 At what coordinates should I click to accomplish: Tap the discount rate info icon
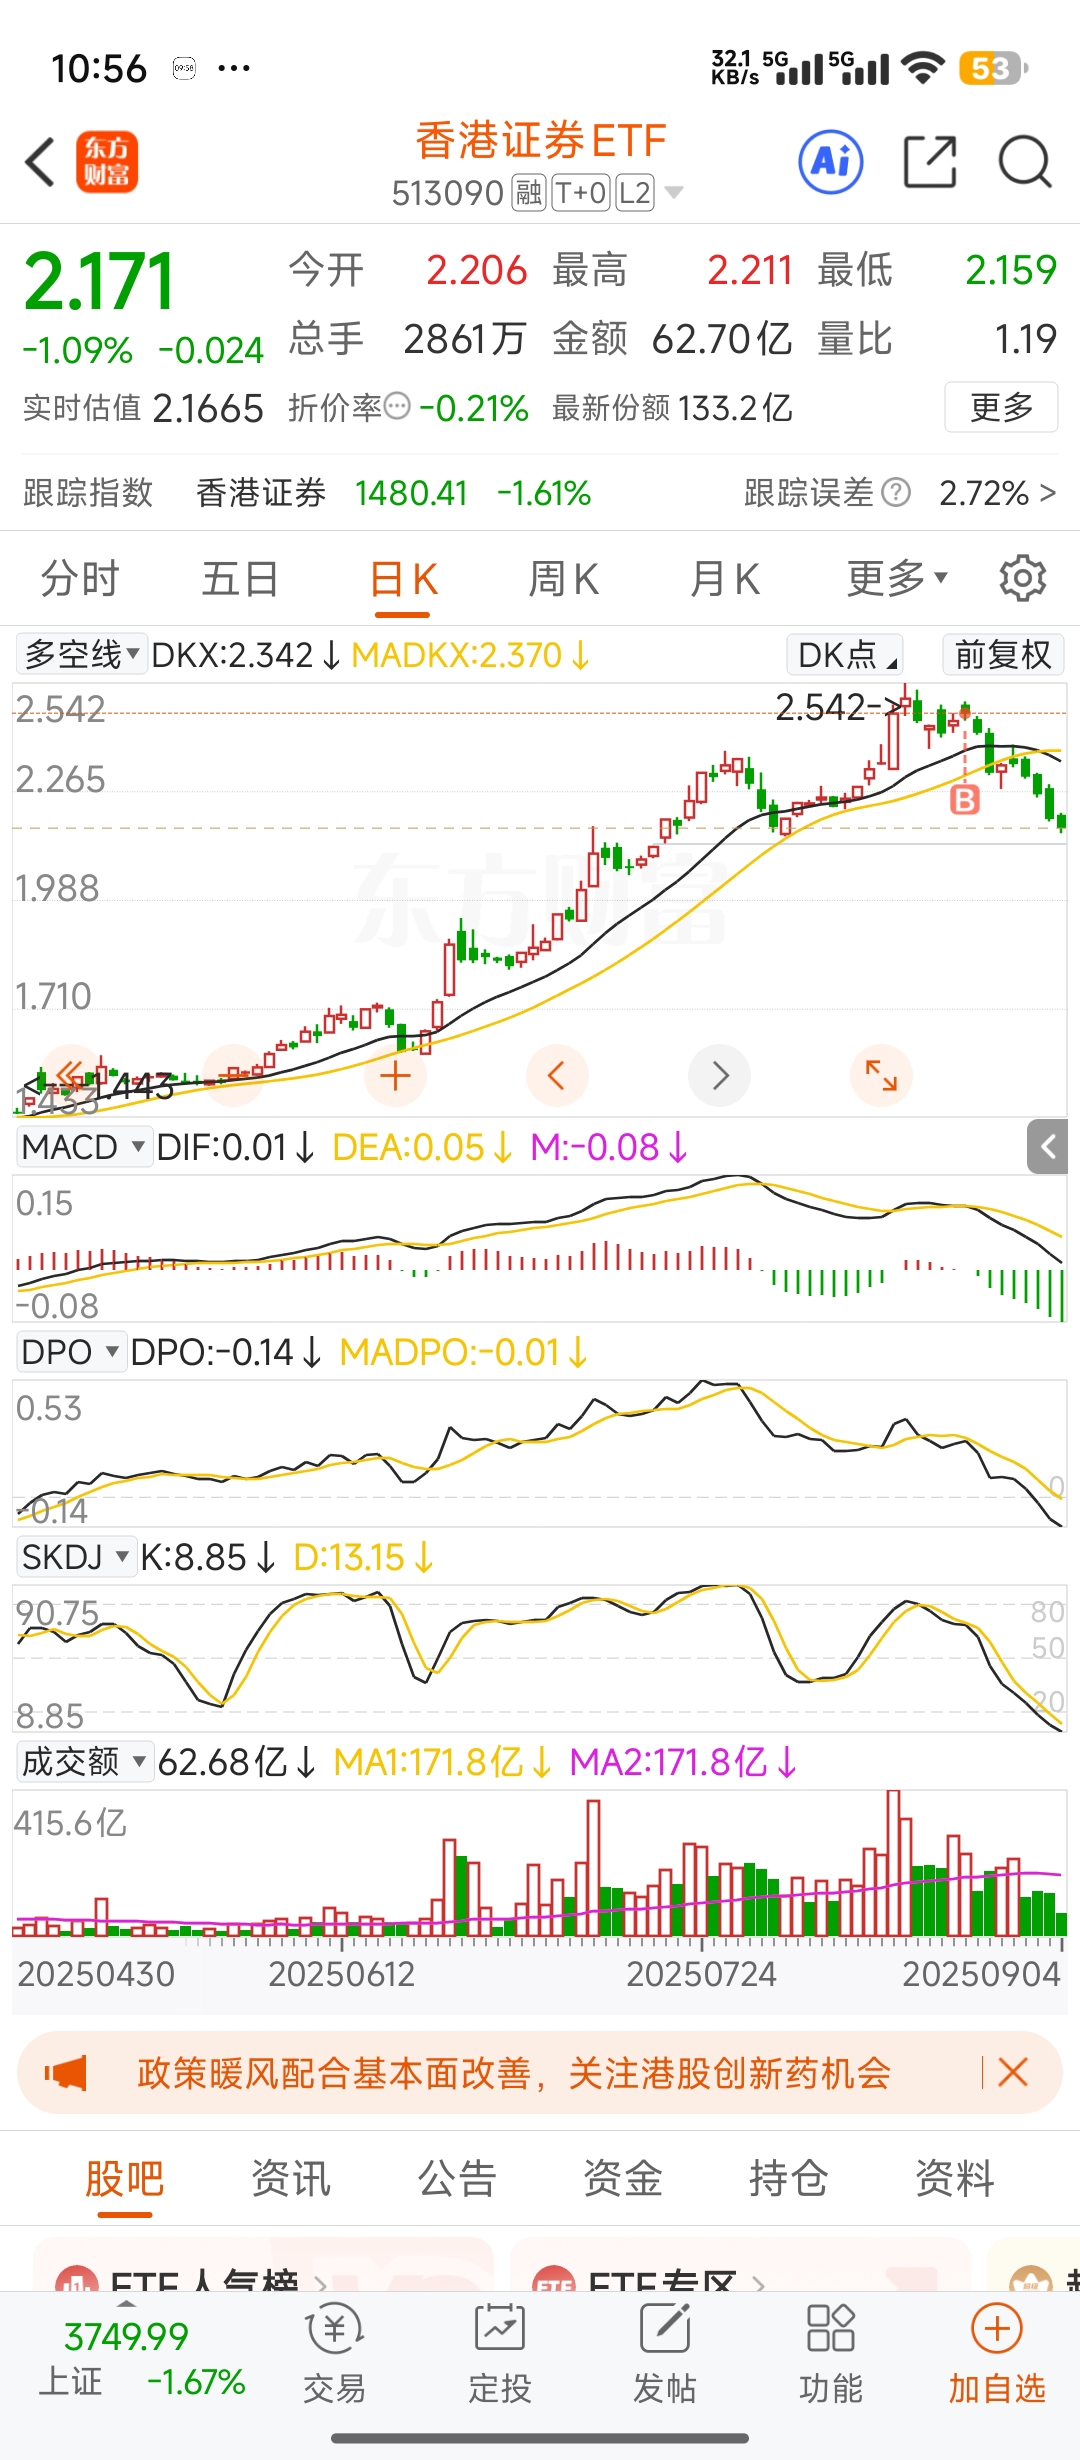[397, 407]
